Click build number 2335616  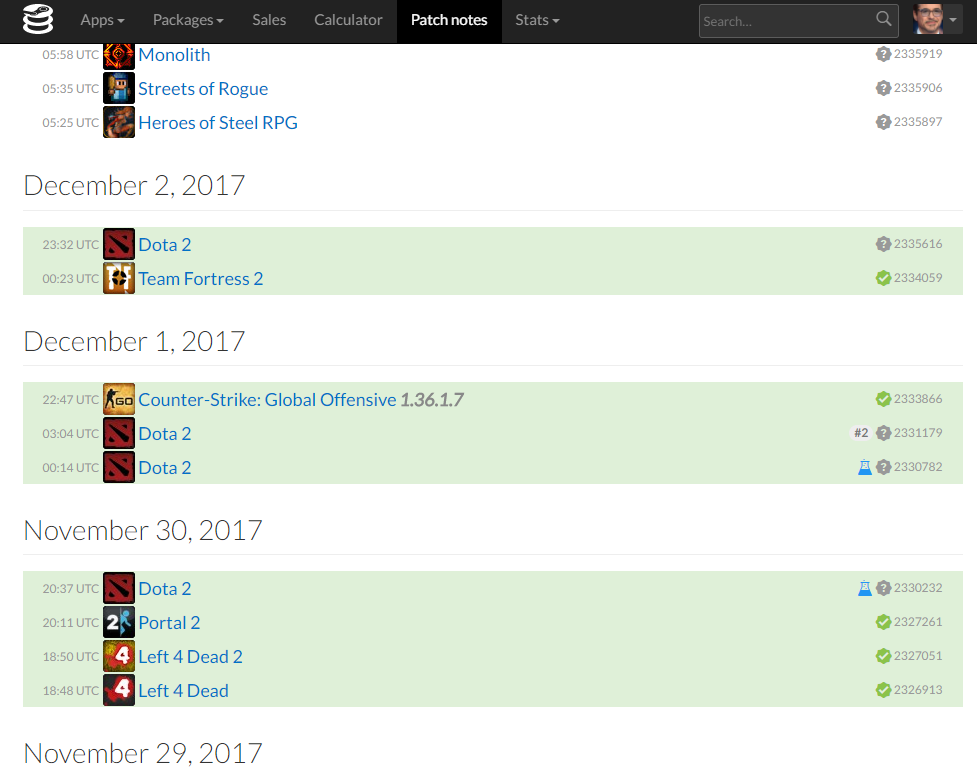click(x=918, y=244)
